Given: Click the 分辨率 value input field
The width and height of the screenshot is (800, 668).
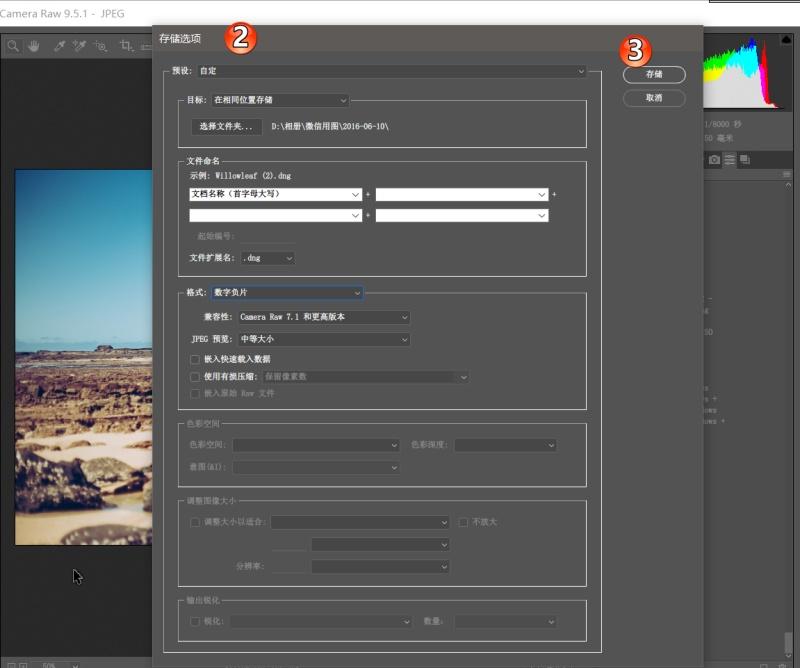Looking at the screenshot, I should click(289, 566).
